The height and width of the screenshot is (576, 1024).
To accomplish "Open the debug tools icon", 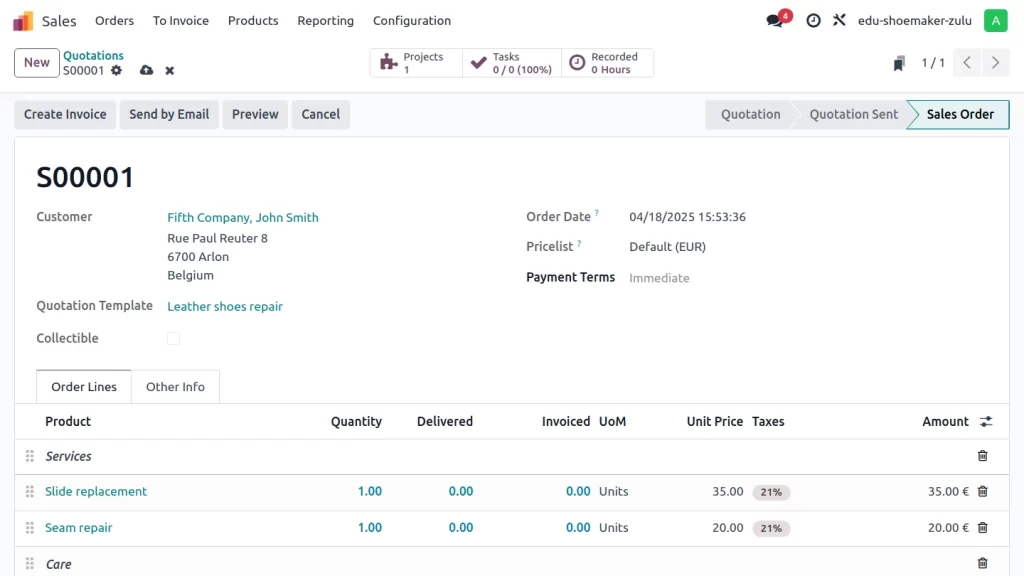I will click(840, 20).
